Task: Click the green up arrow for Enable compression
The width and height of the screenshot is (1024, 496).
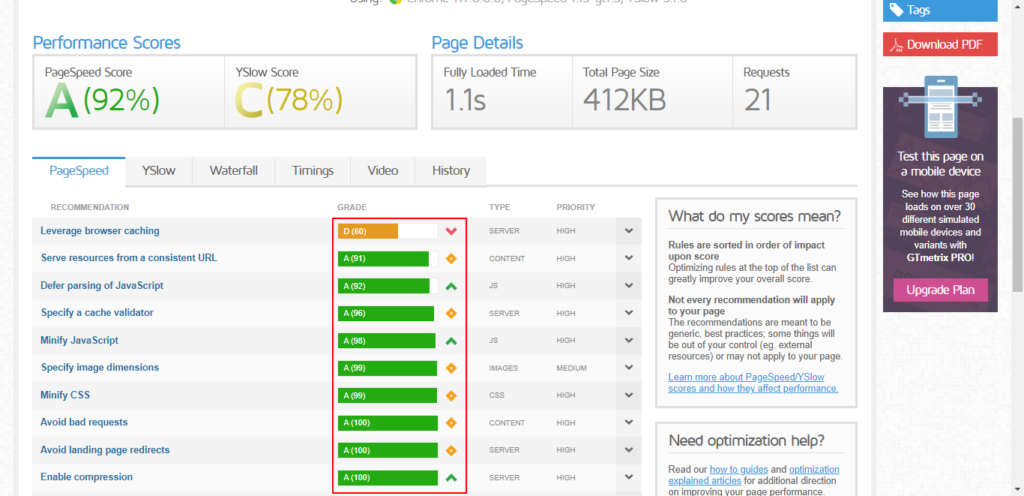Action: [x=451, y=478]
